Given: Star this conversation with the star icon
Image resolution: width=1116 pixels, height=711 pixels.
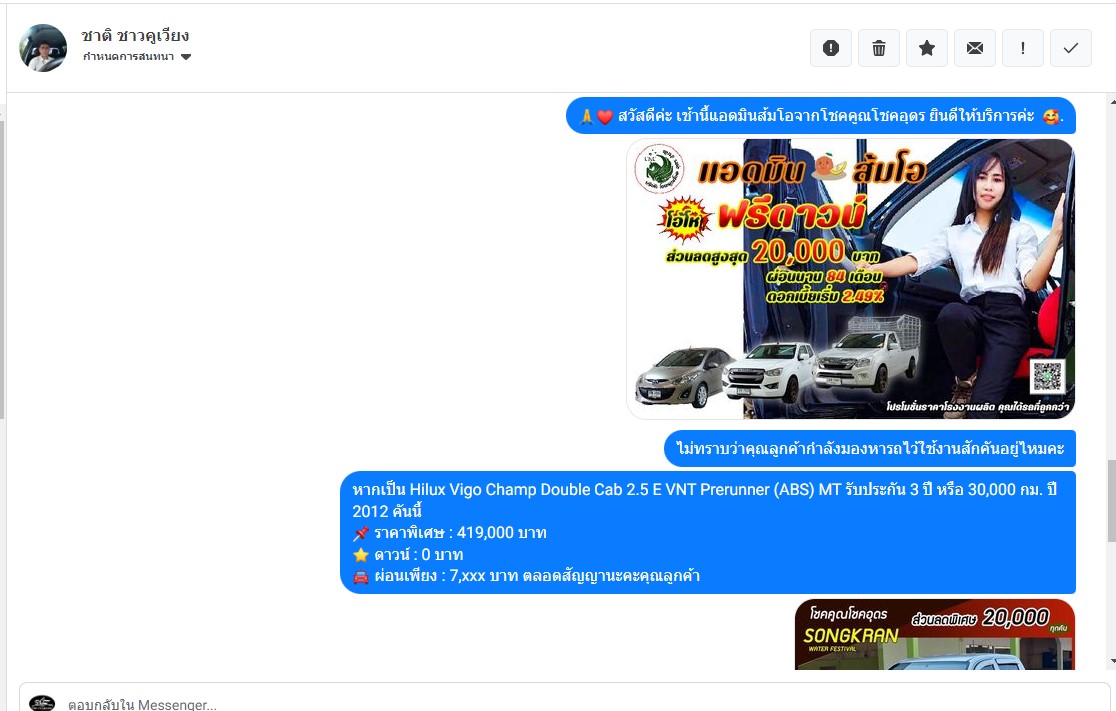Looking at the screenshot, I should [927, 48].
